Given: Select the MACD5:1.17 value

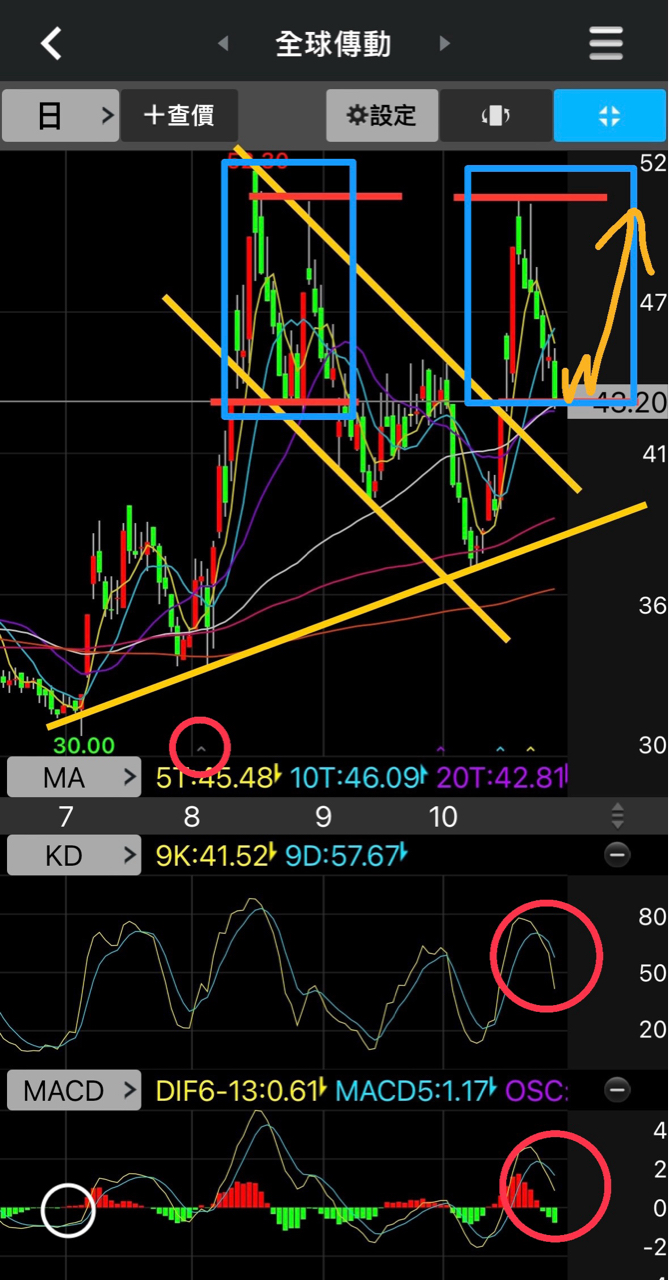Looking at the screenshot, I should [417, 1090].
